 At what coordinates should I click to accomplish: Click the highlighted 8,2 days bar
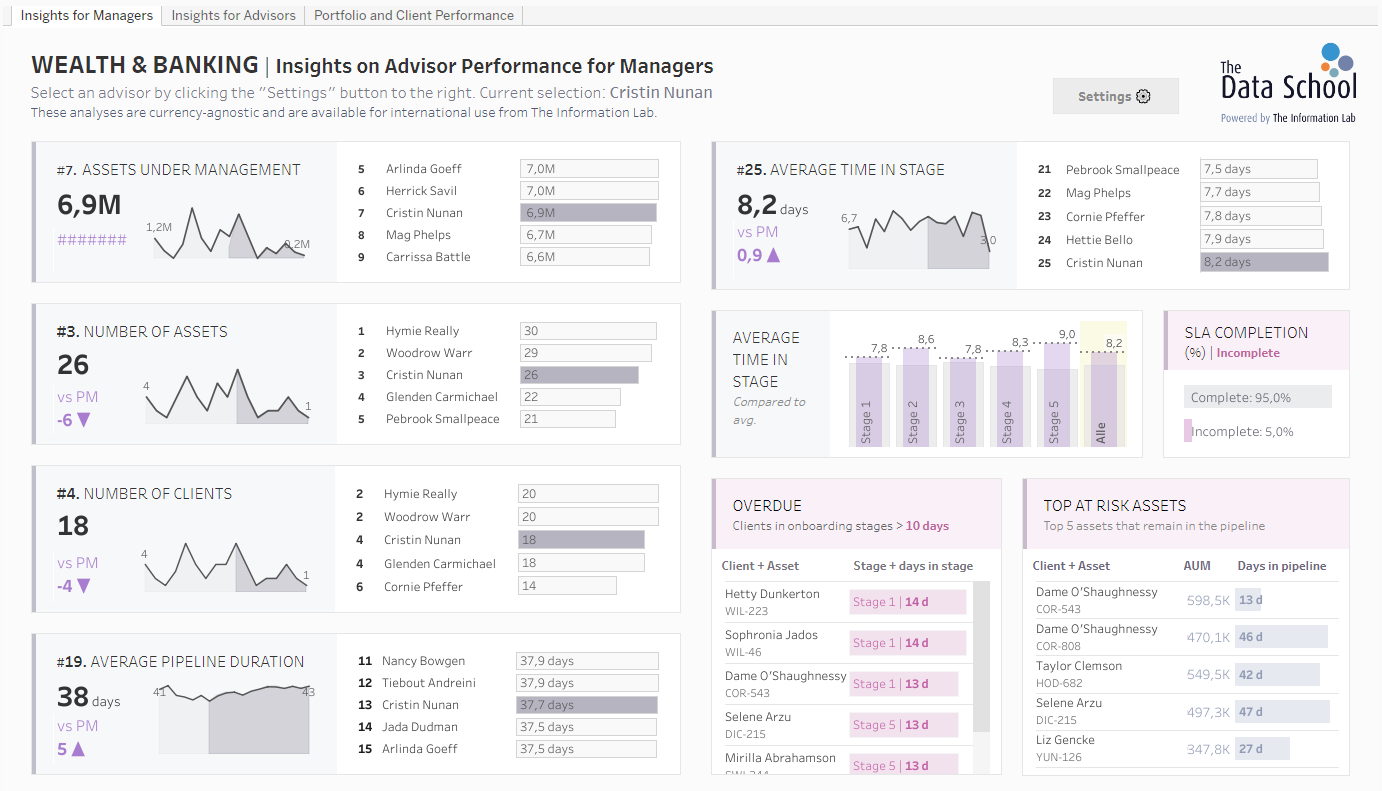pos(1264,262)
